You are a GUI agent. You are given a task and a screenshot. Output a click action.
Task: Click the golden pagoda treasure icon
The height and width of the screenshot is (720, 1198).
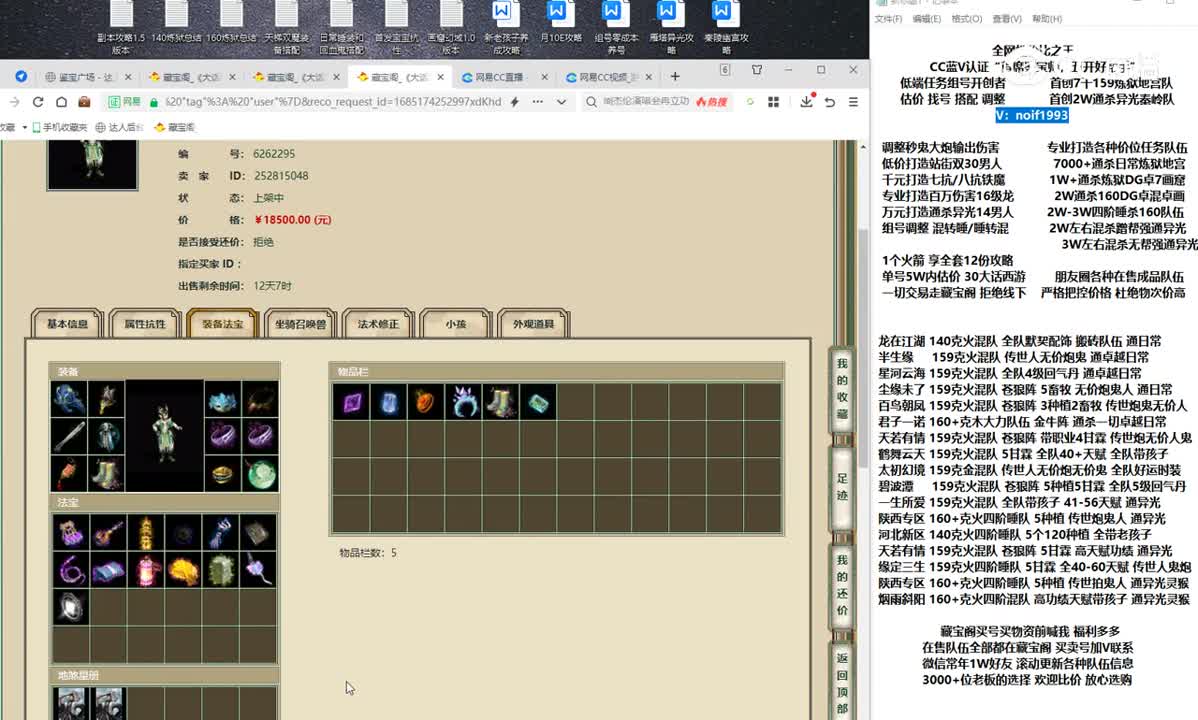(x=146, y=533)
